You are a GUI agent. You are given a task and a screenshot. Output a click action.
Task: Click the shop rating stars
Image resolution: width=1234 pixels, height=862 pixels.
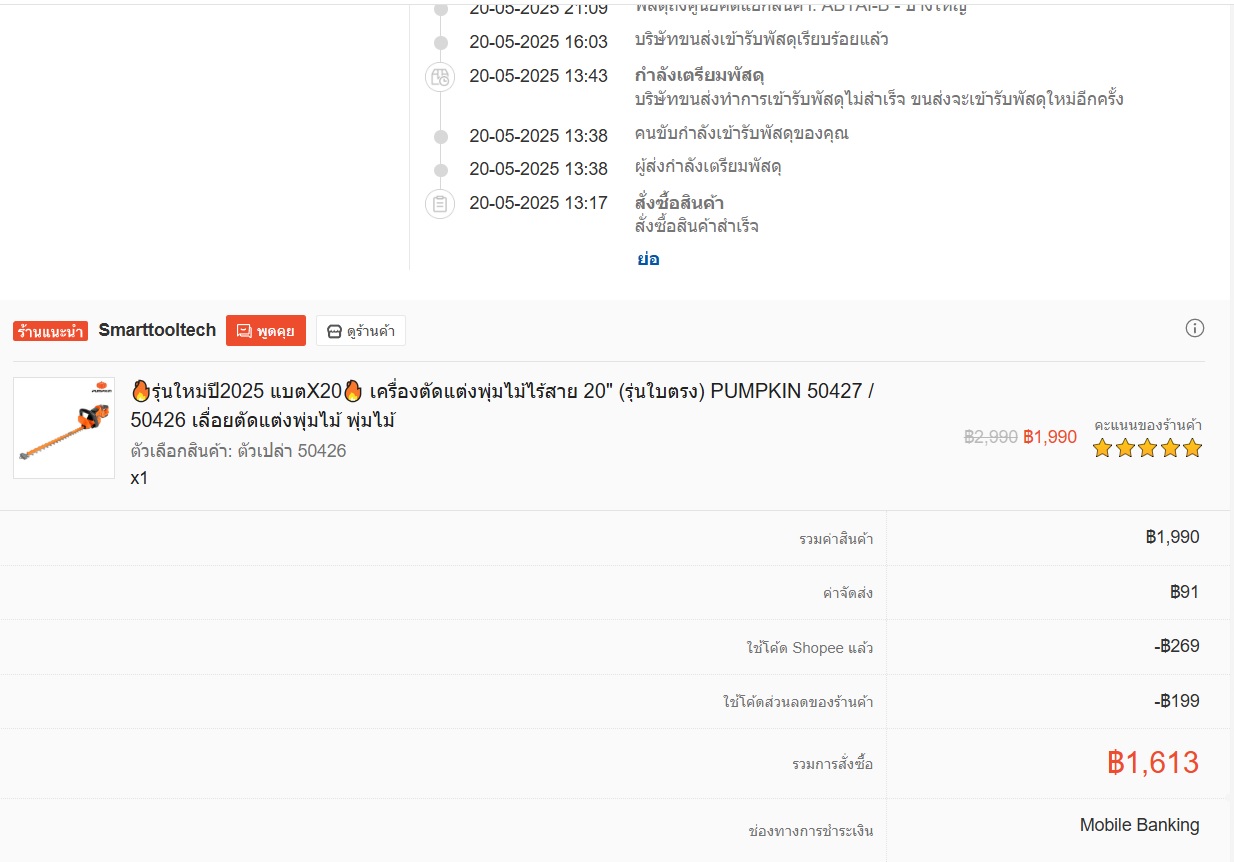click(x=1147, y=448)
